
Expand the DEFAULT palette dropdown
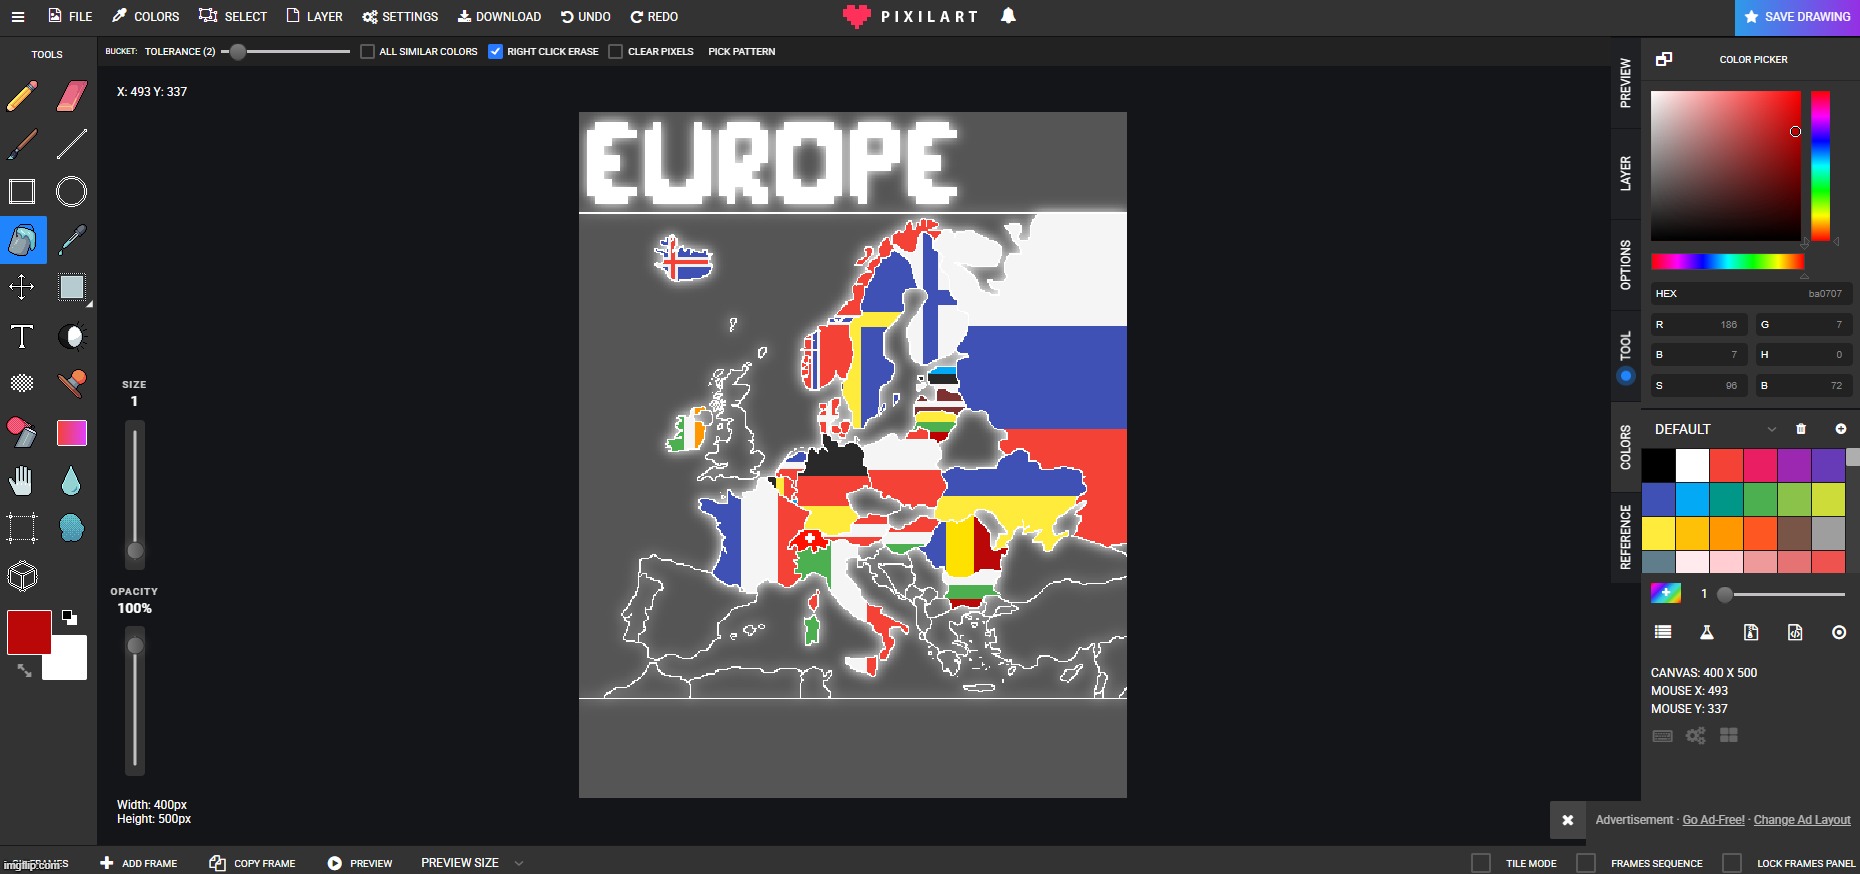[1772, 429]
